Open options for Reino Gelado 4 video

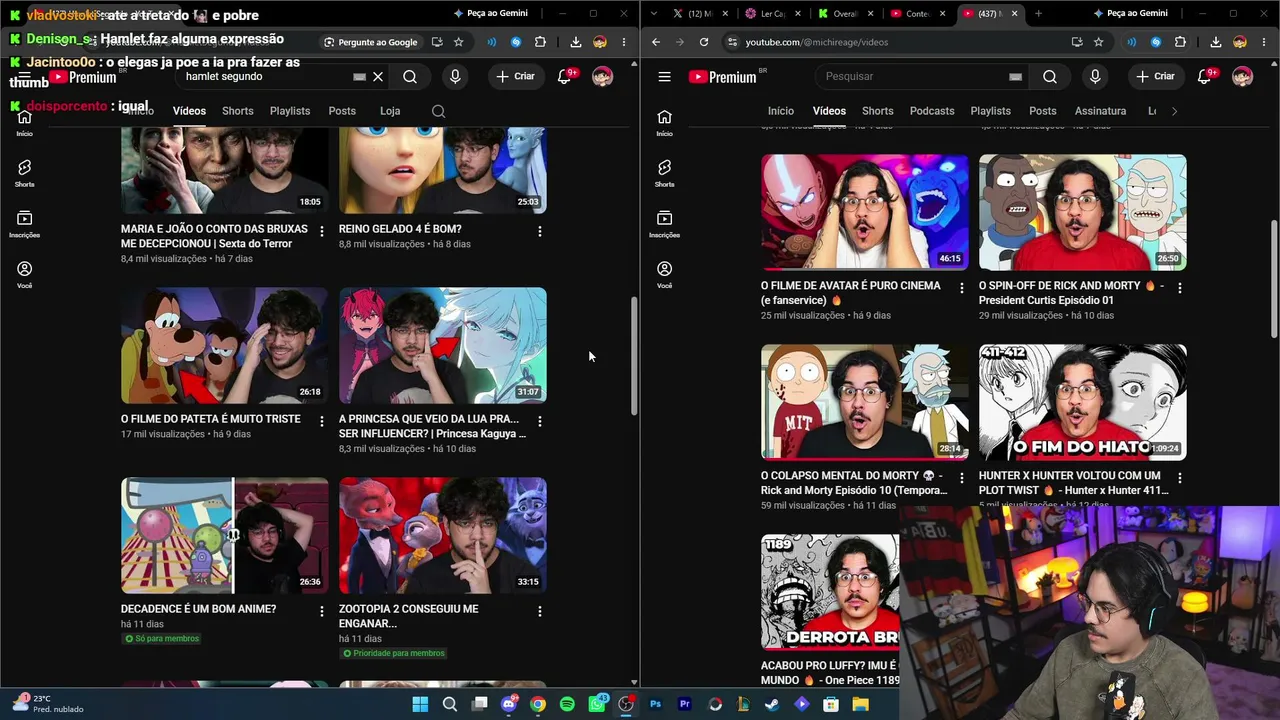540,231
